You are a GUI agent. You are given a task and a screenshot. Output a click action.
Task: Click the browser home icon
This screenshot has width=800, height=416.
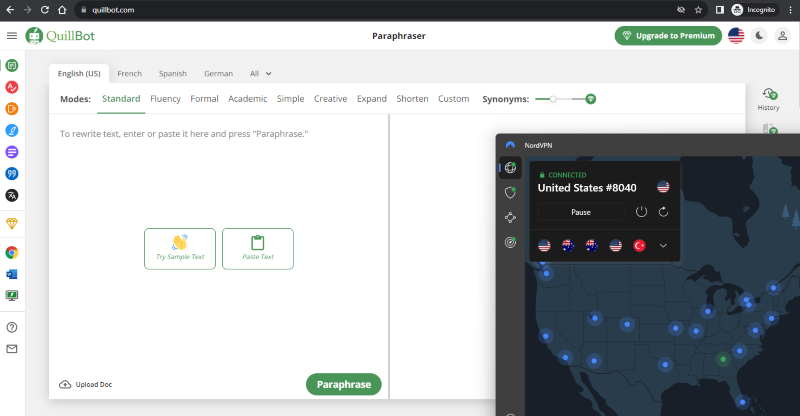click(62, 10)
